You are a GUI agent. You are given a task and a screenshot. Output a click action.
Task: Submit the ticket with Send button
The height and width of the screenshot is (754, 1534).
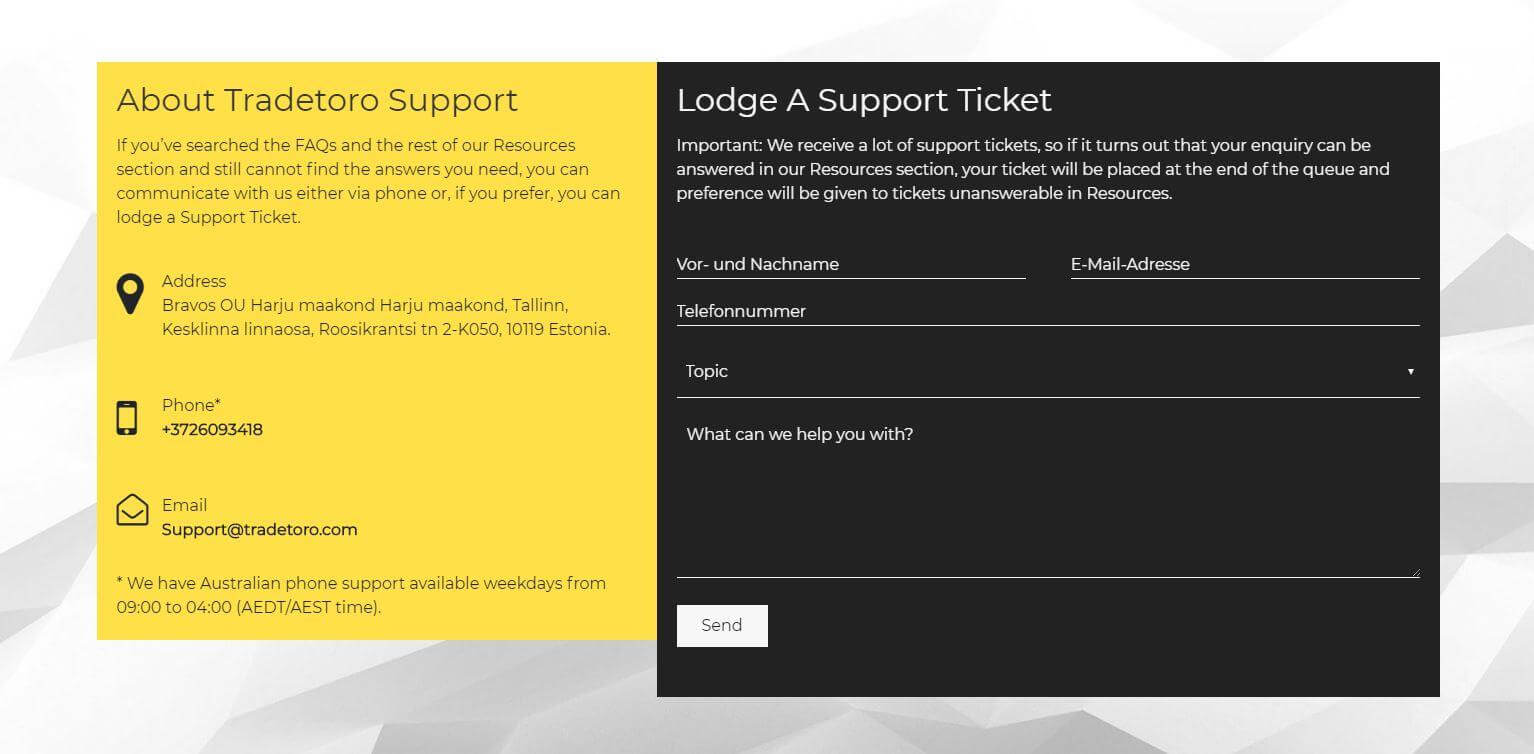click(722, 626)
